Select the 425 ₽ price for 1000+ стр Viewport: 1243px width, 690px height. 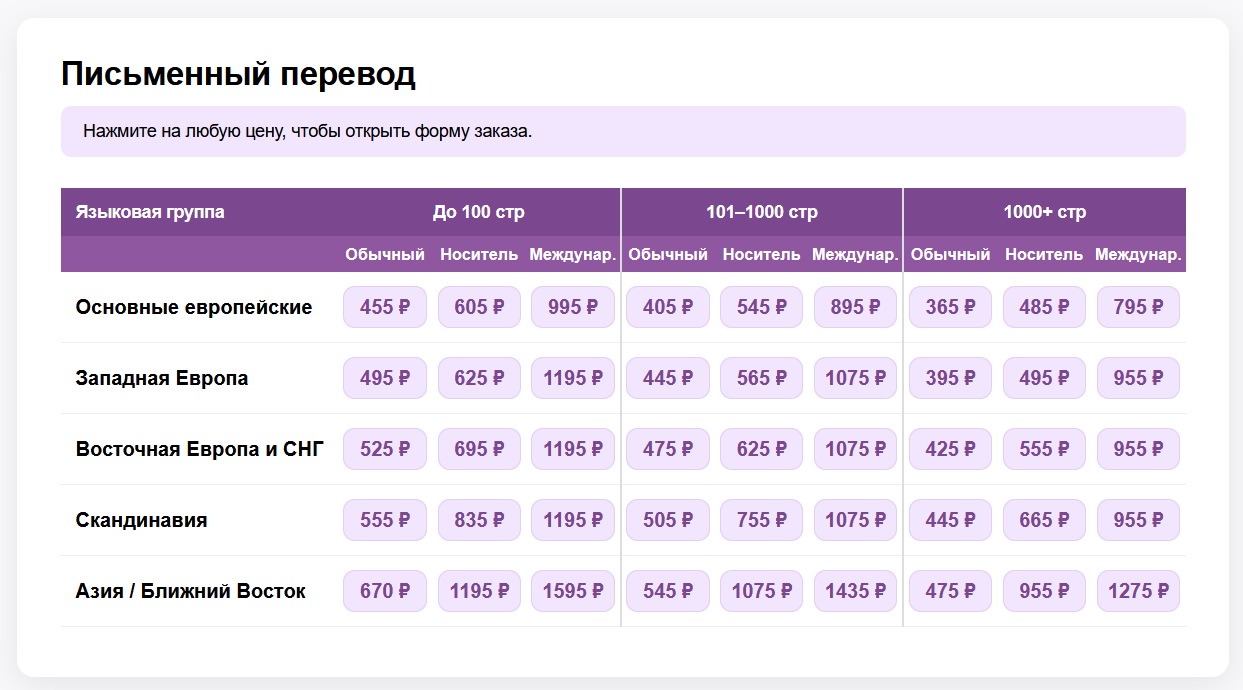tap(950, 449)
